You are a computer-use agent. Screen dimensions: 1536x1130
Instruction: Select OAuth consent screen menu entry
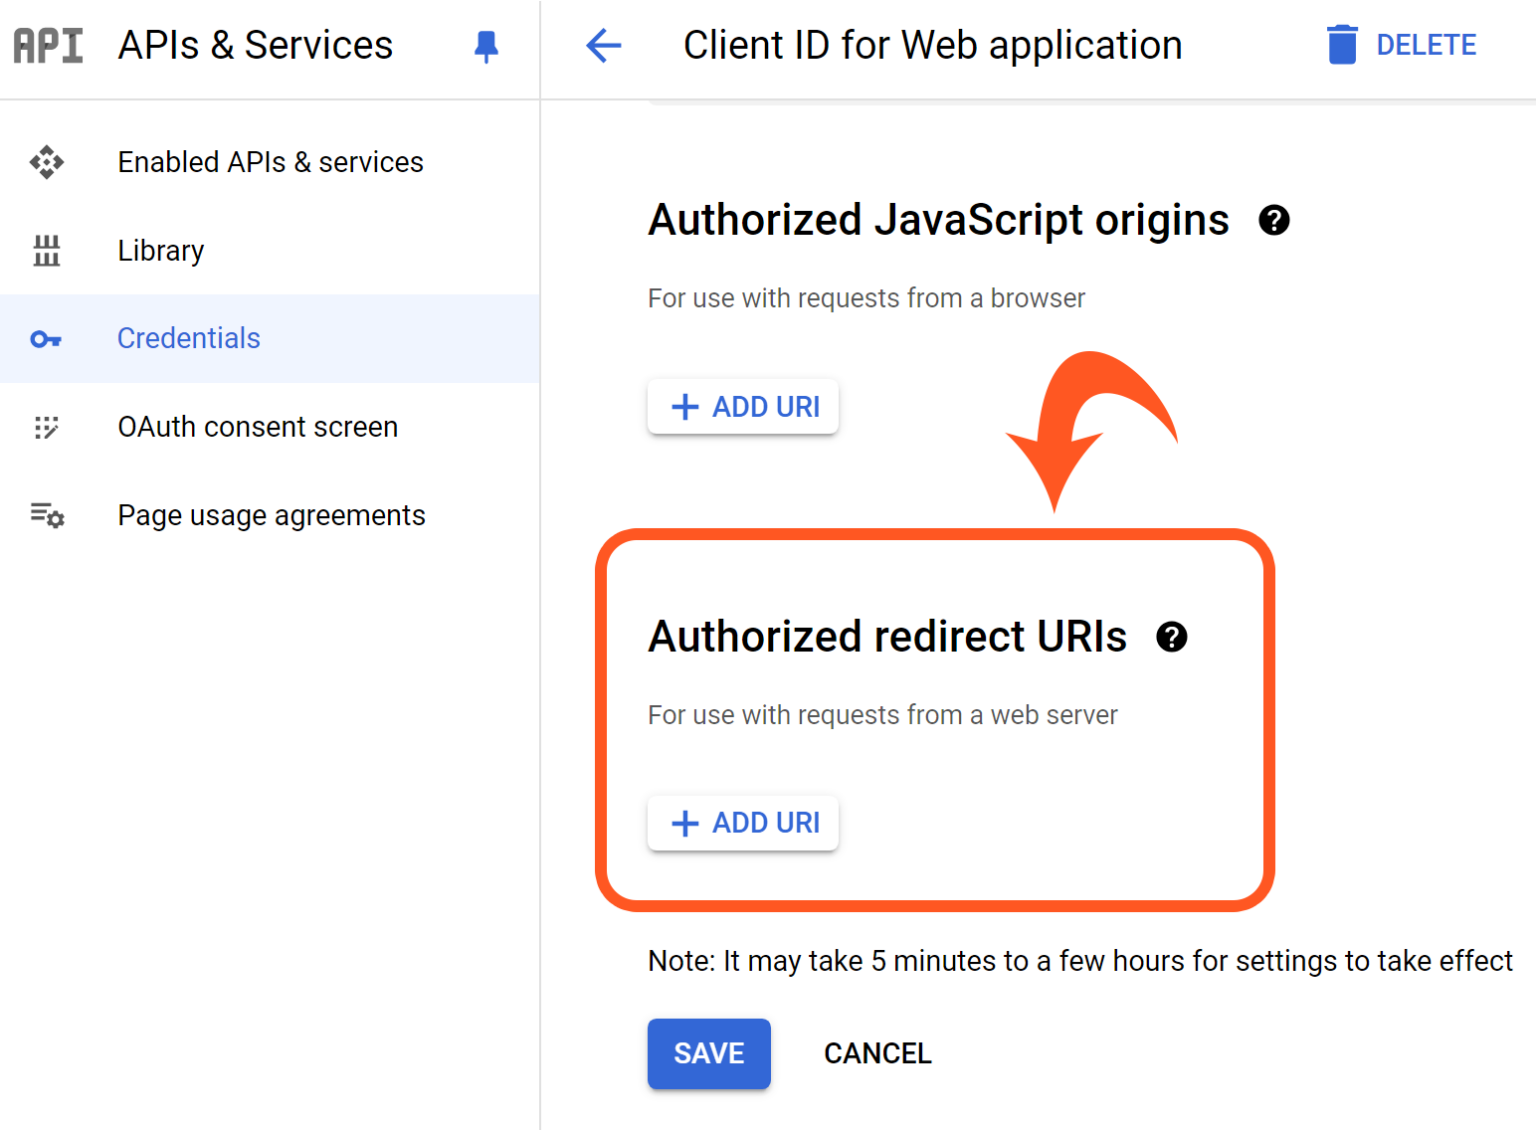pyautogui.click(x=257, y=427)
